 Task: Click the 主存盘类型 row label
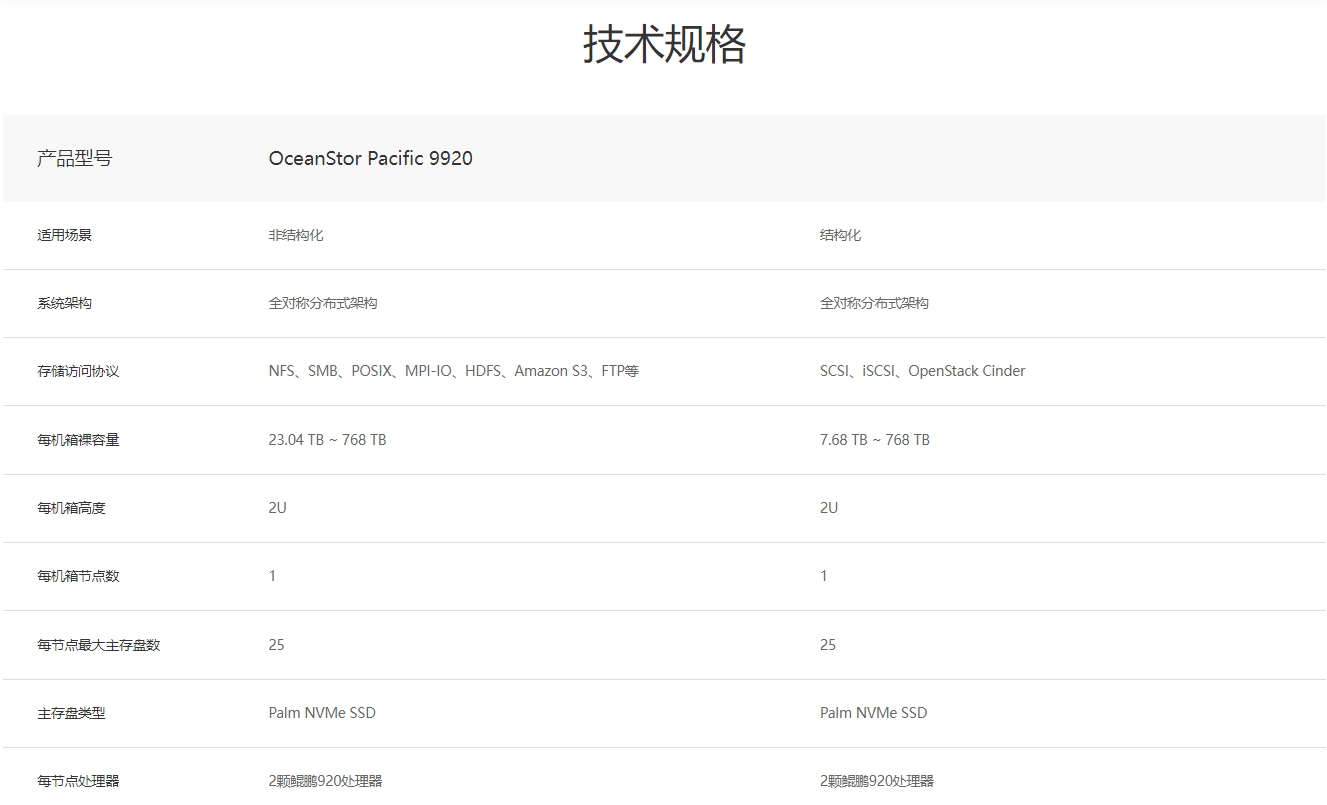tap(71, 713)
